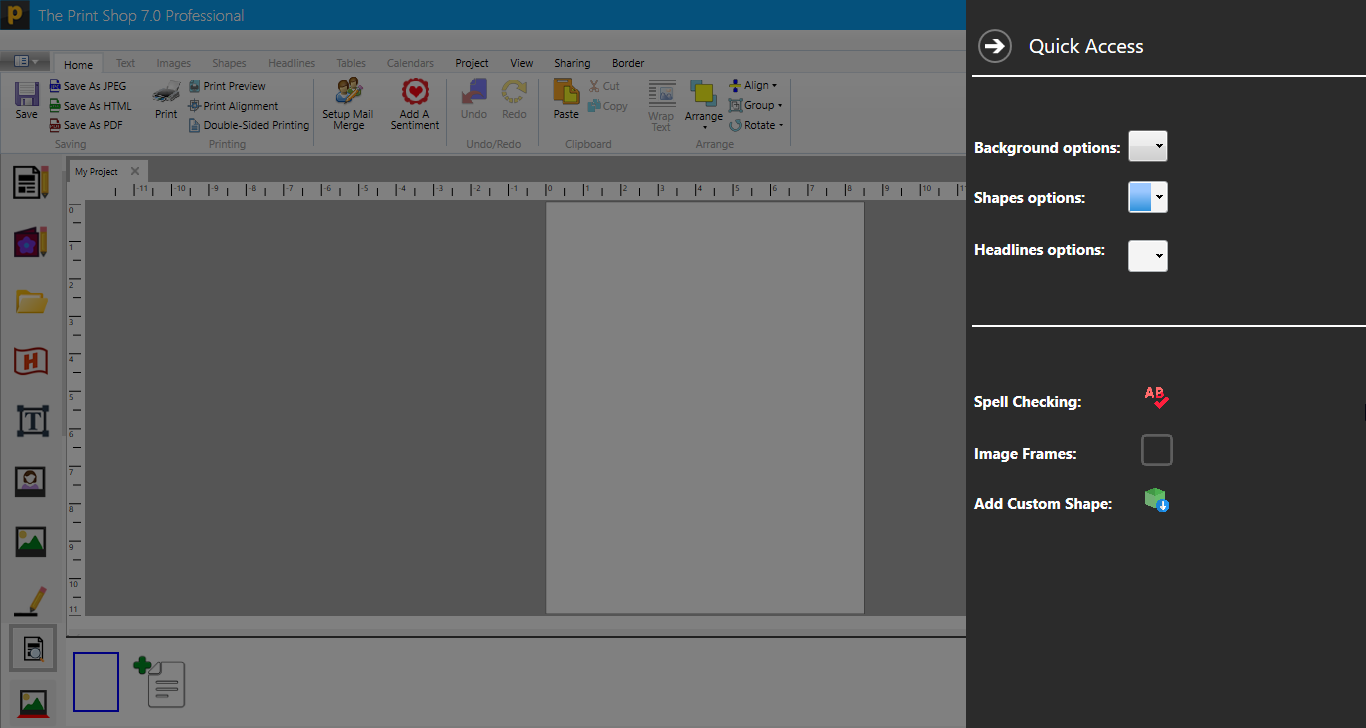1366x728 pixels.
Task: Select the blue page thumbnail
Action: coord(96,682)
